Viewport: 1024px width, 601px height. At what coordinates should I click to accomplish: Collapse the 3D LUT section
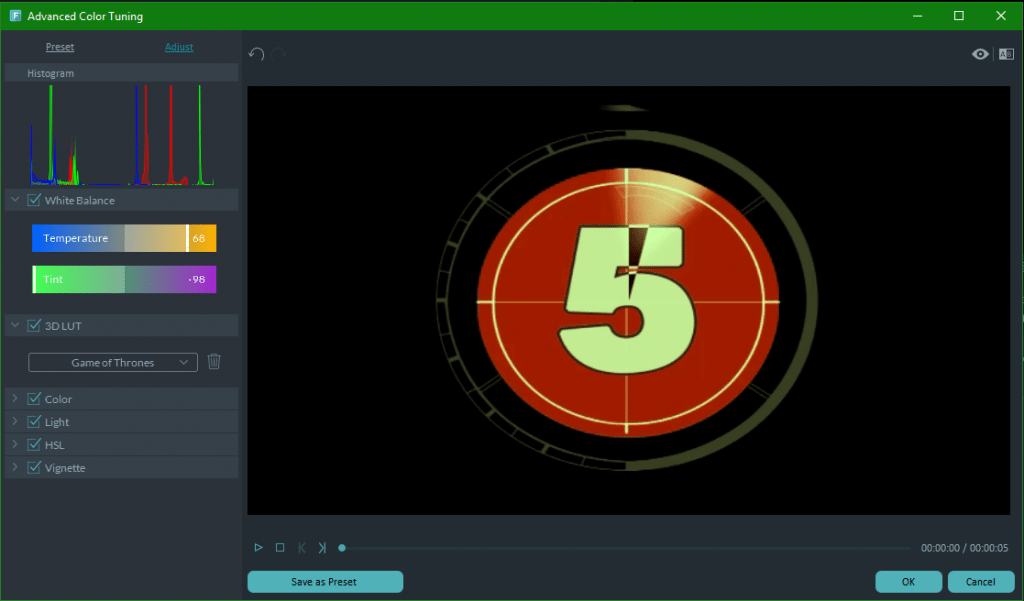pos(15,325)
